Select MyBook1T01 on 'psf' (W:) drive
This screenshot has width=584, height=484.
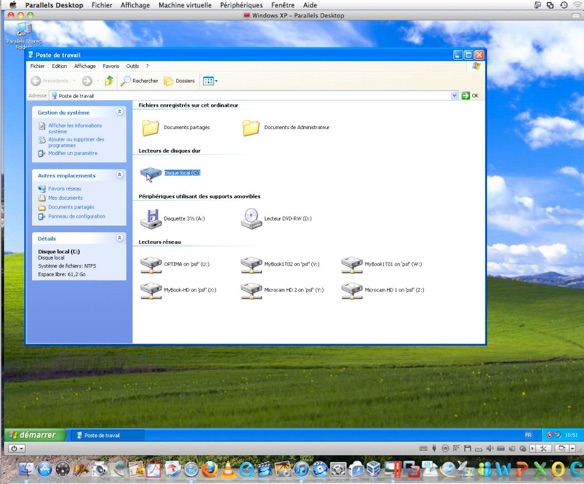pos(382,264)
